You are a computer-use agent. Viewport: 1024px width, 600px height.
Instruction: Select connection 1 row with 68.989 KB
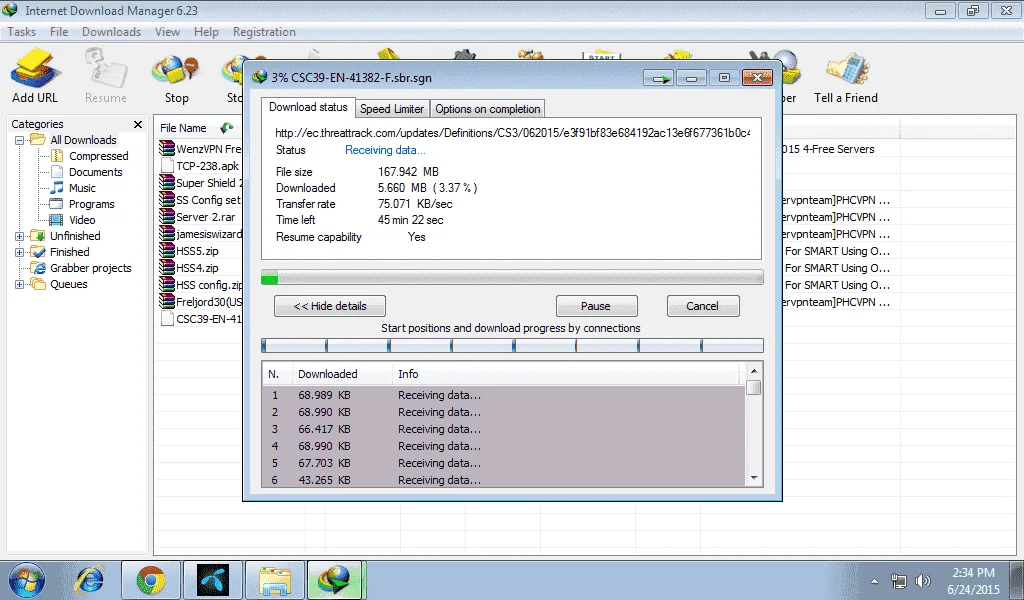point(504,395)
